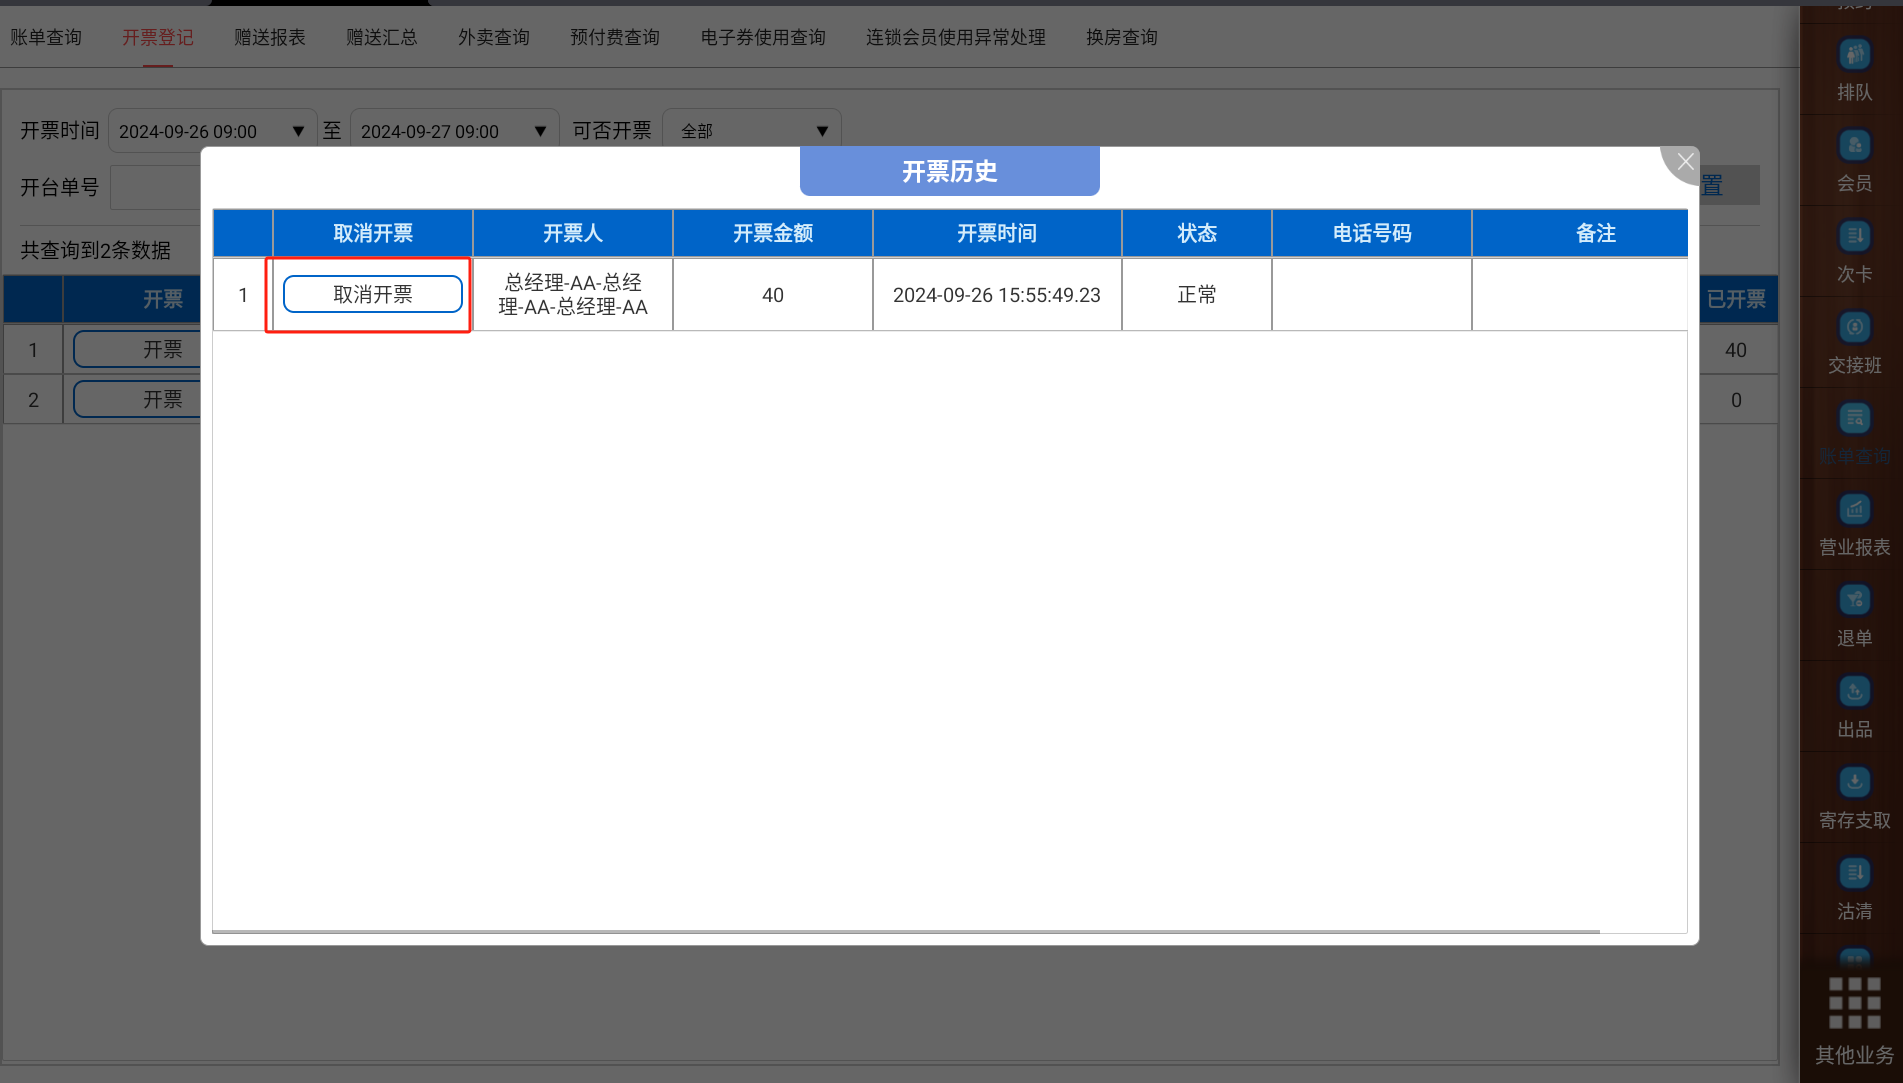This screenshot has height=1083, width=1903.
Task: Select the 总经理-AA invoicer cell
Action: tap(572, 294)
